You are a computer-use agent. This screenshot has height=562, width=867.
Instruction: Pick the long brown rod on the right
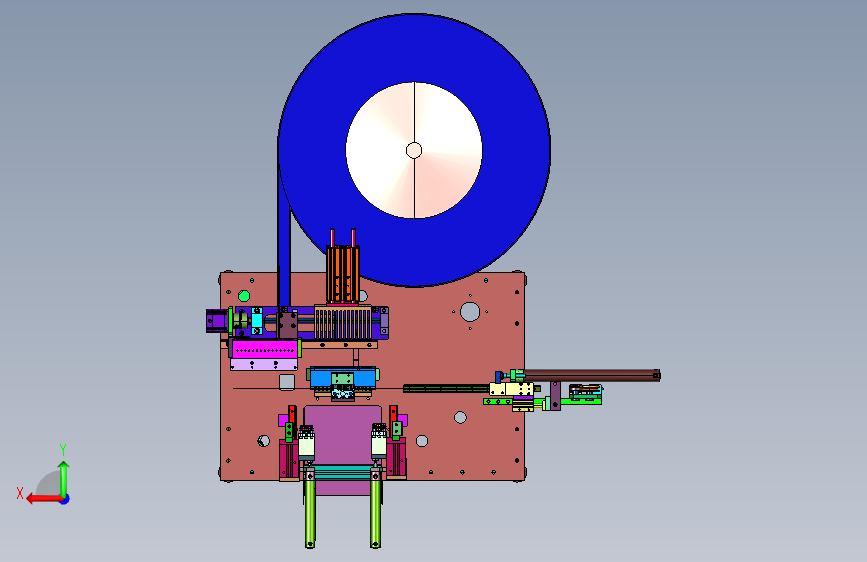tap(592, 375)
